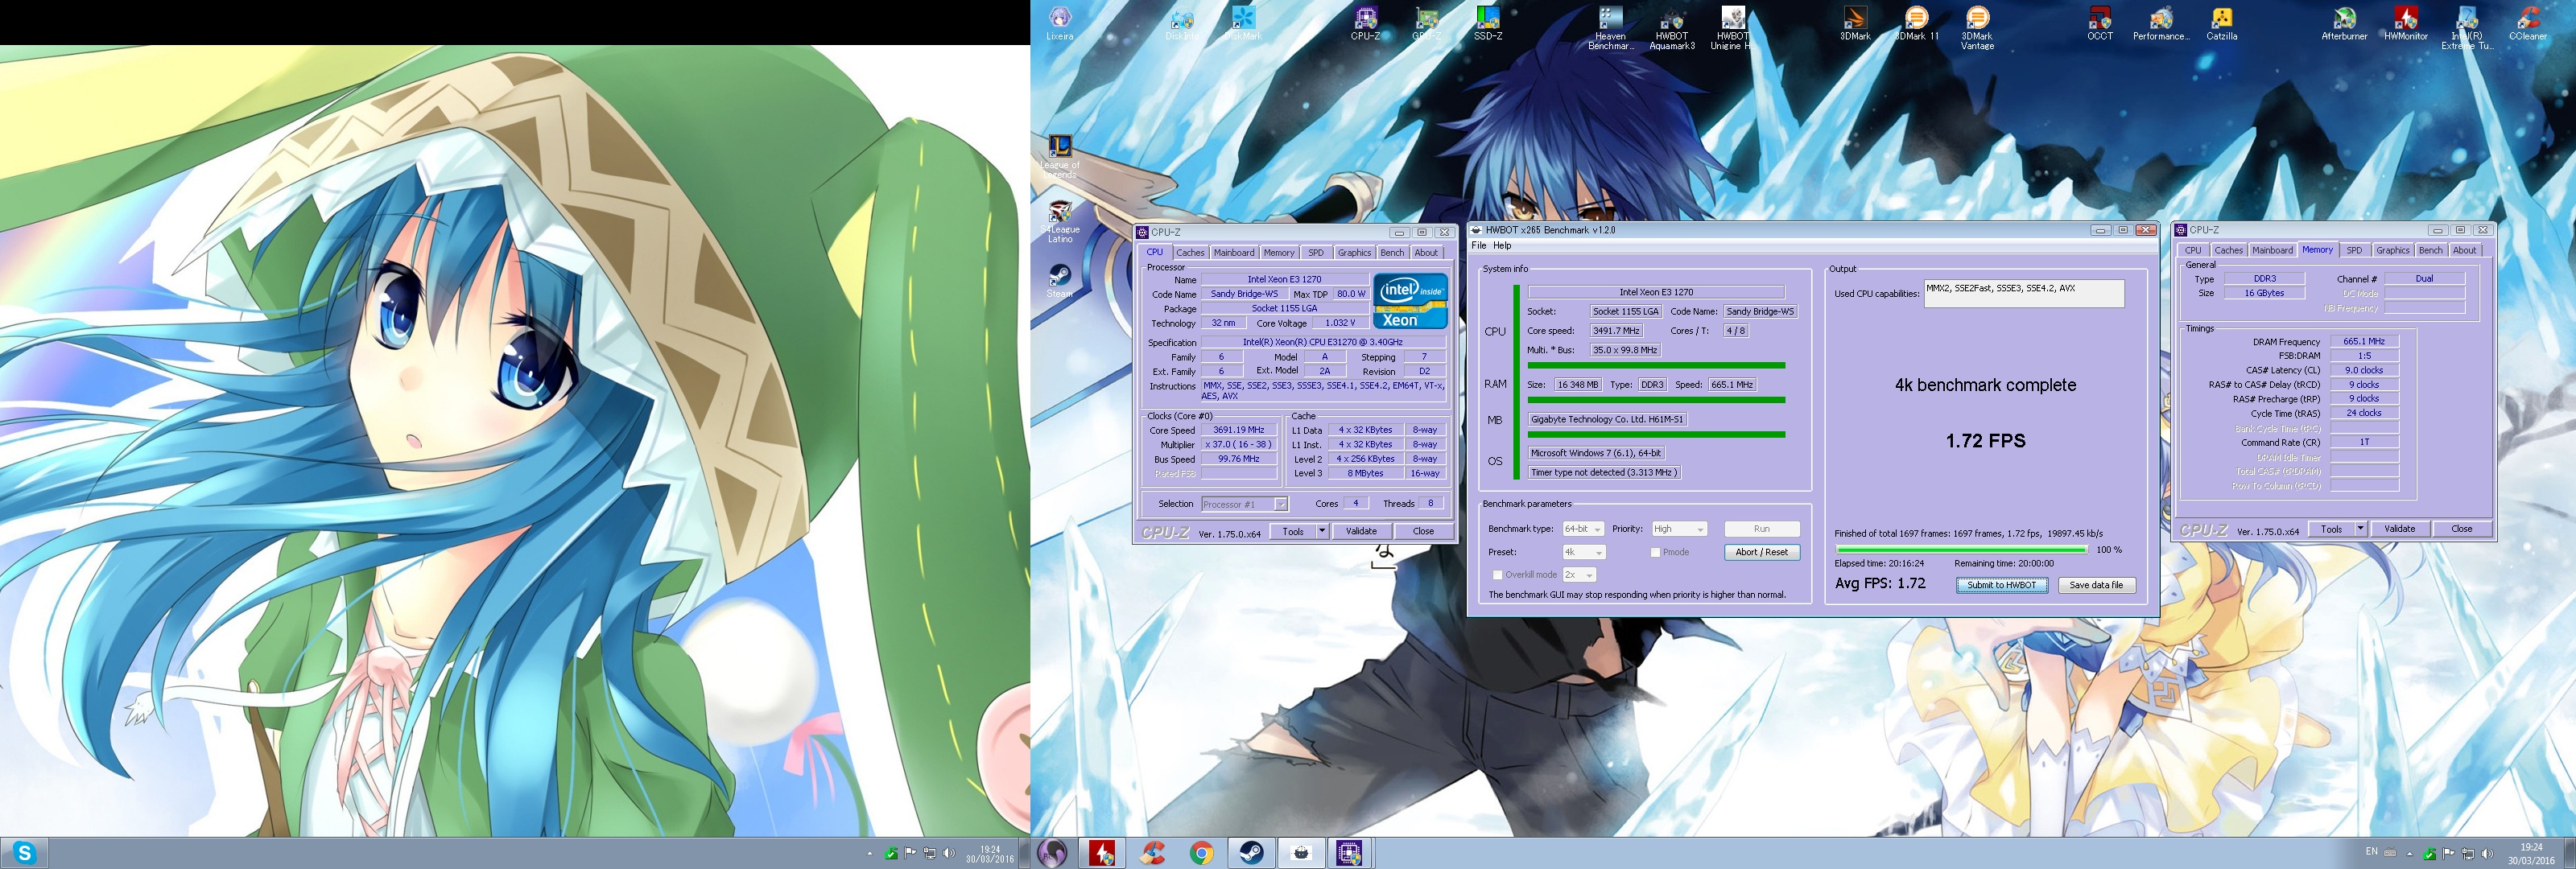The image size is (2576, 869).
Task: Open the DiskInfo desktop shortcut
Action: pyautogui.click(x=1182, y=23)
